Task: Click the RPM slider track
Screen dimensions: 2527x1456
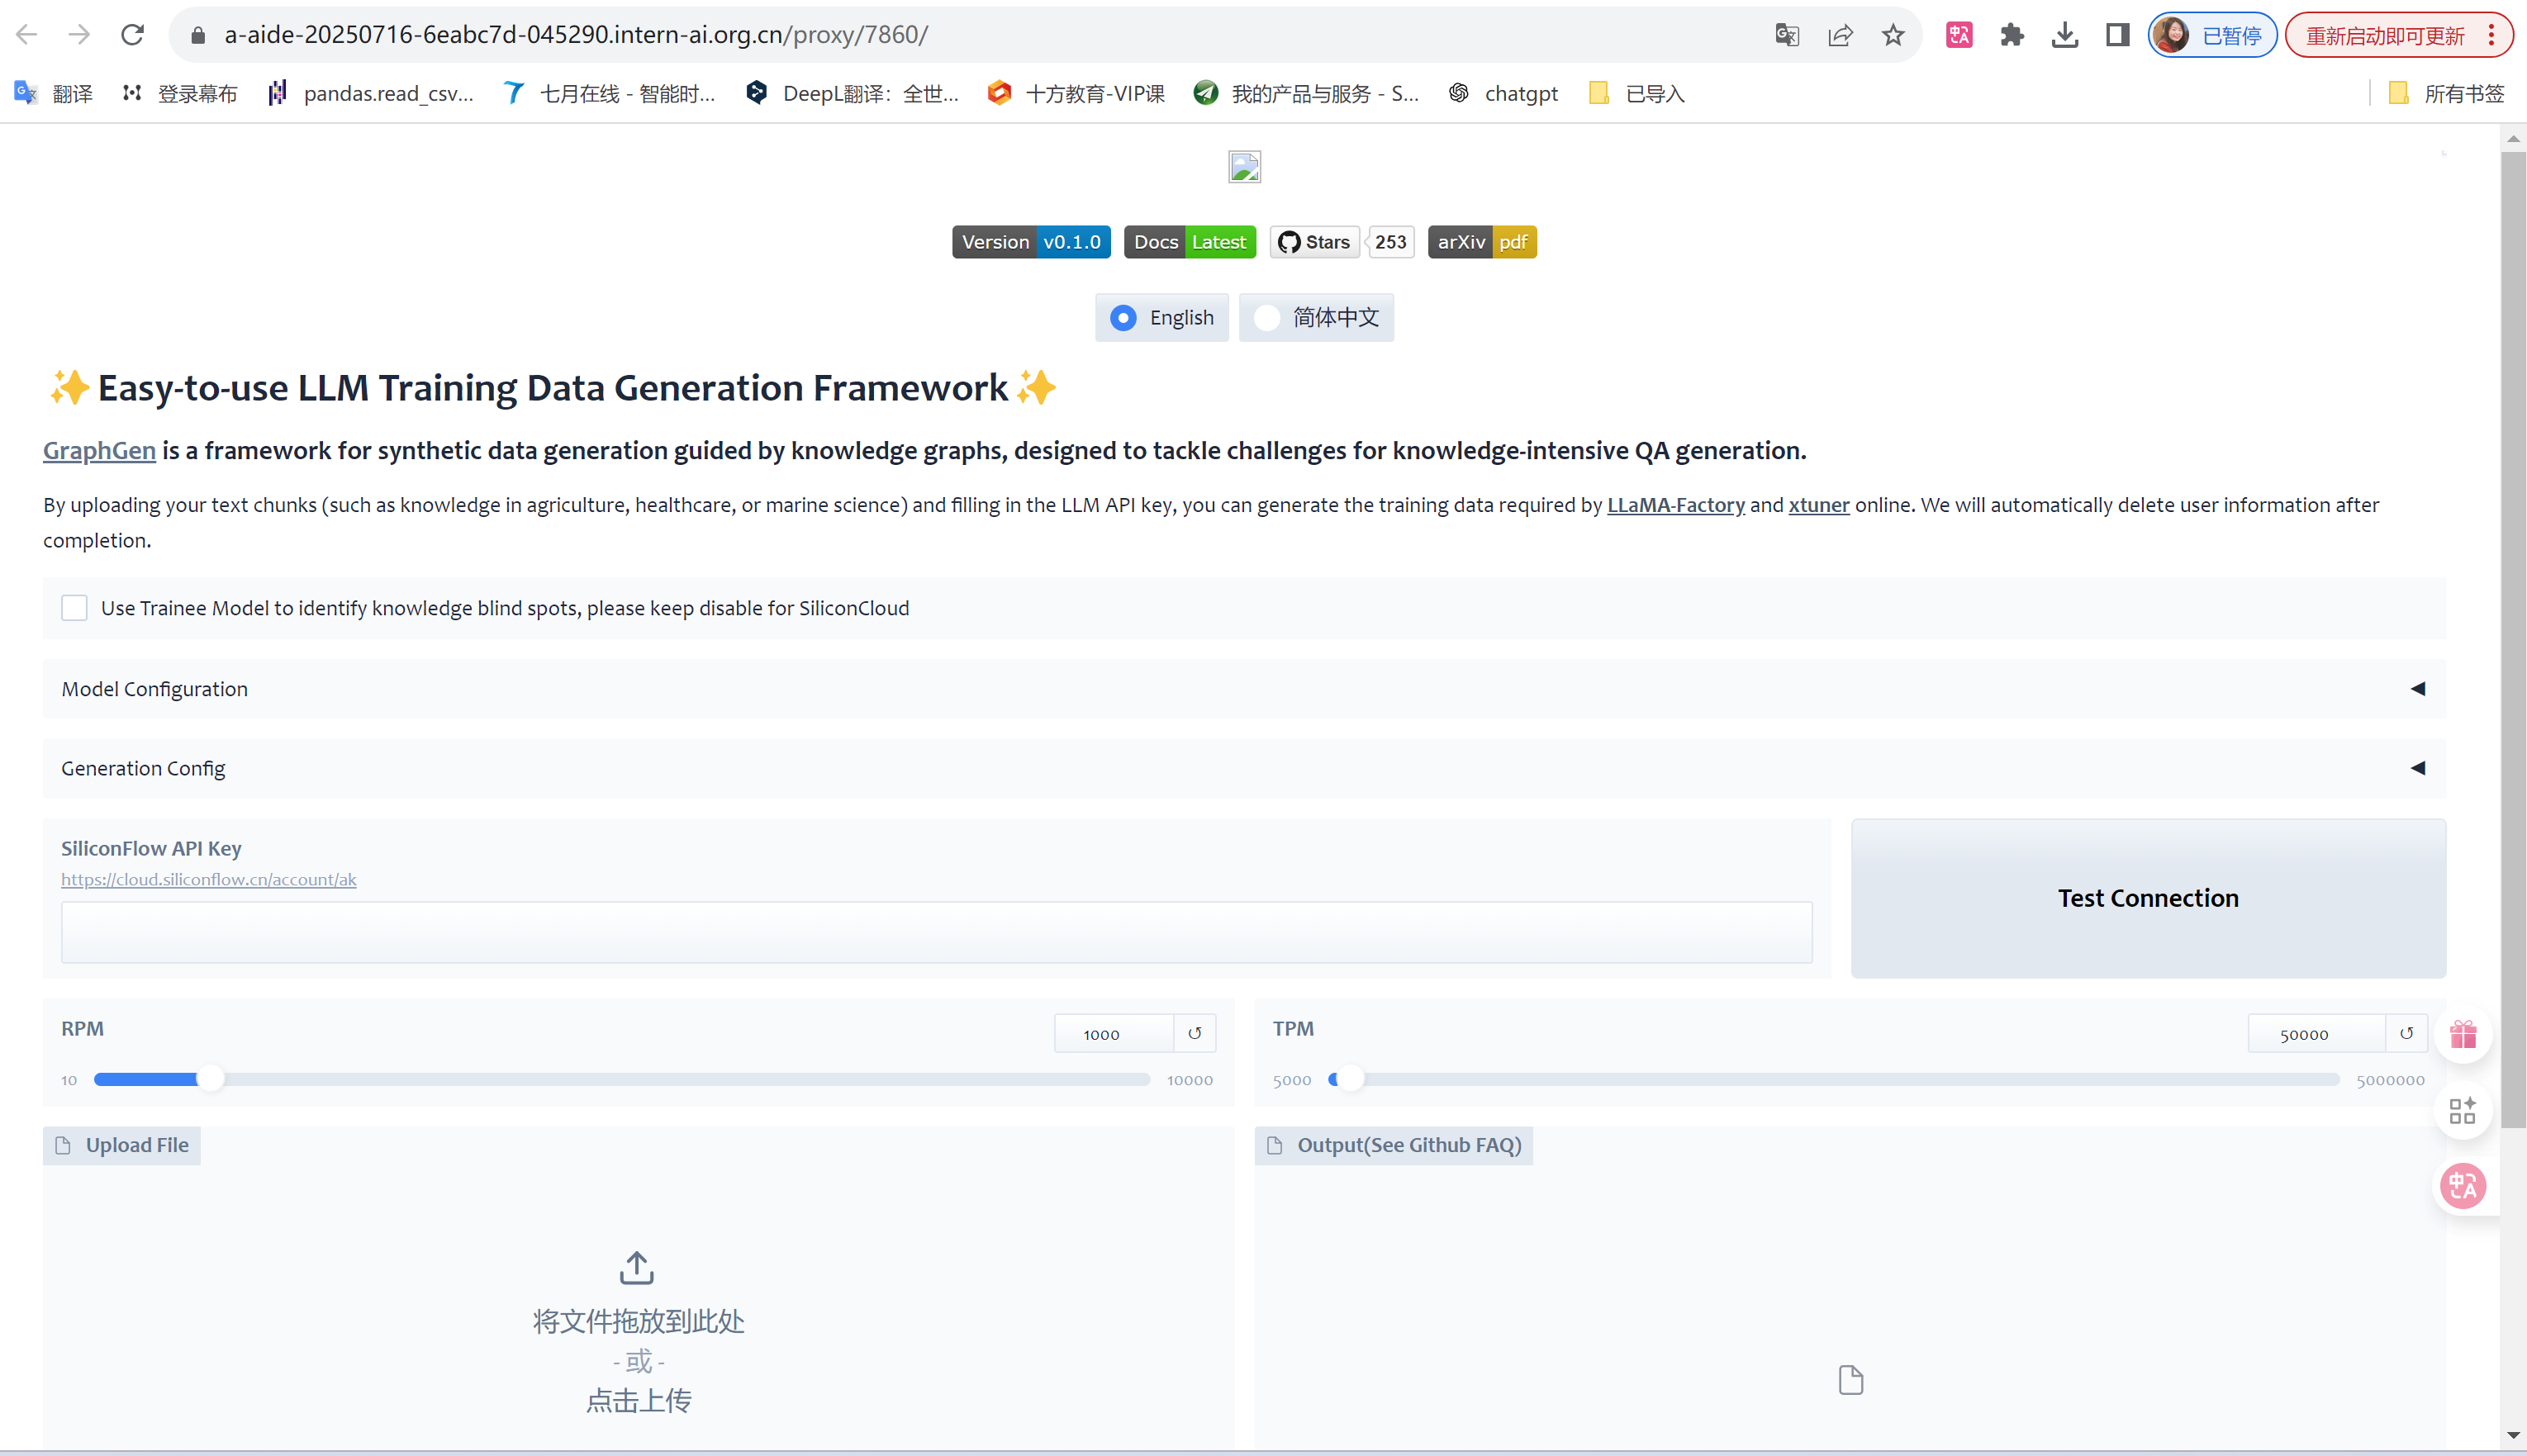Action: [622, 1079]
